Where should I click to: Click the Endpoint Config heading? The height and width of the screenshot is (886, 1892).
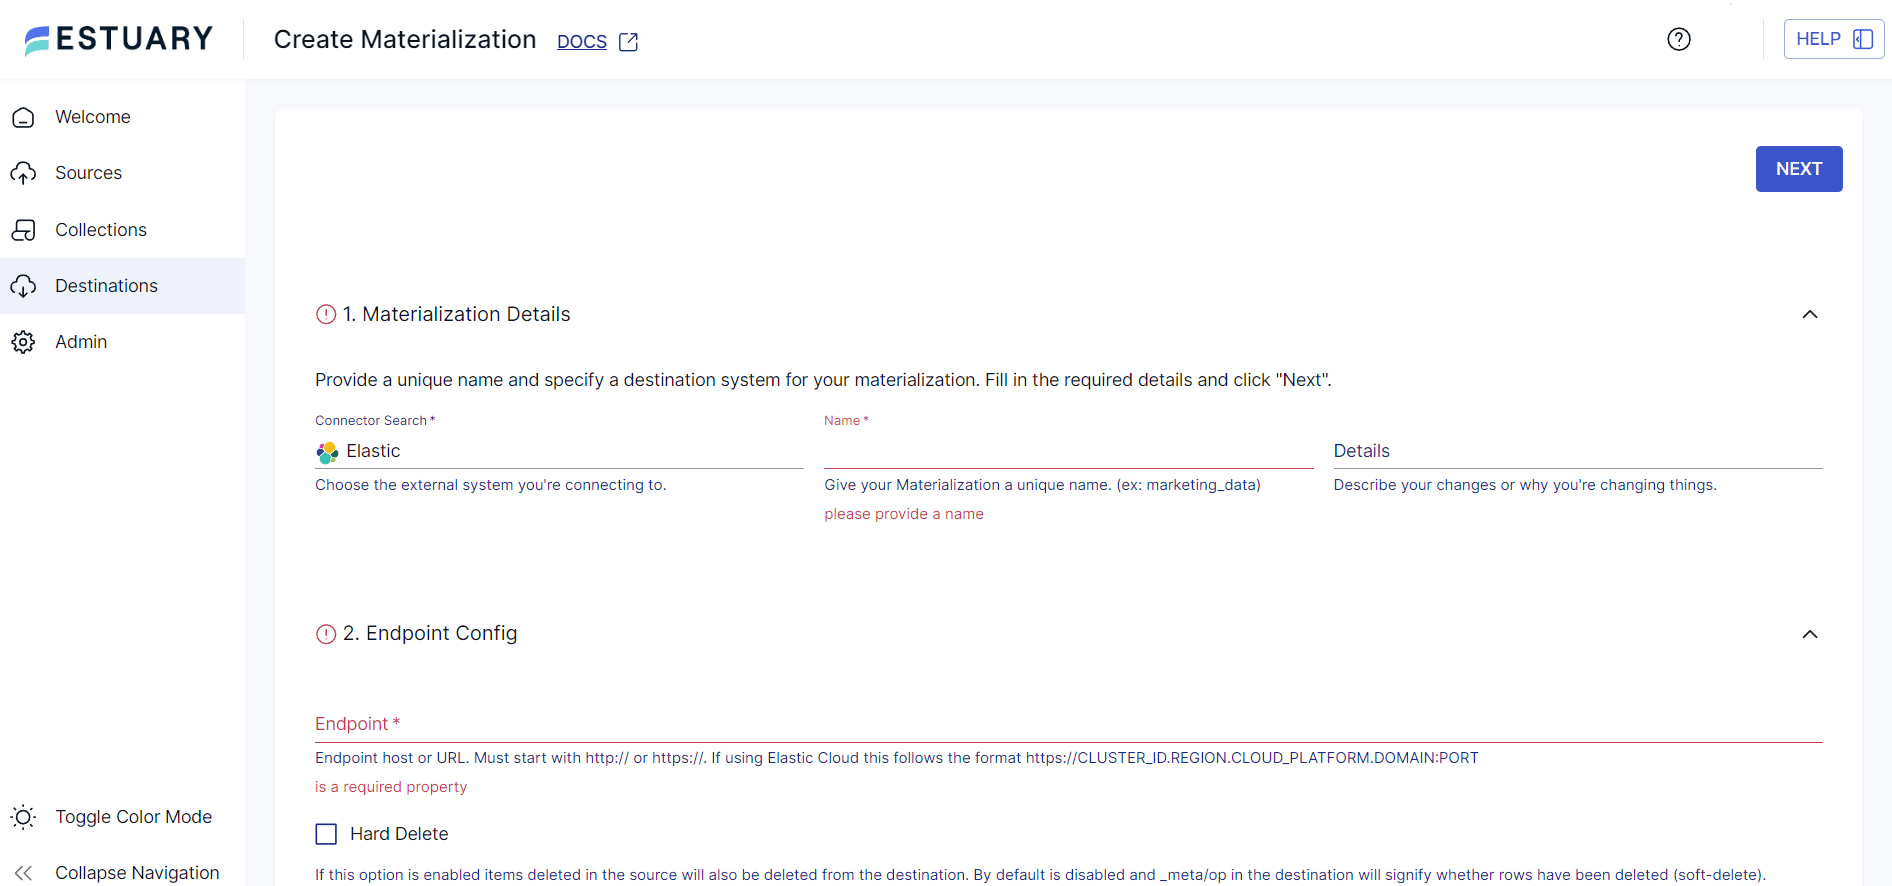point(430,633)
